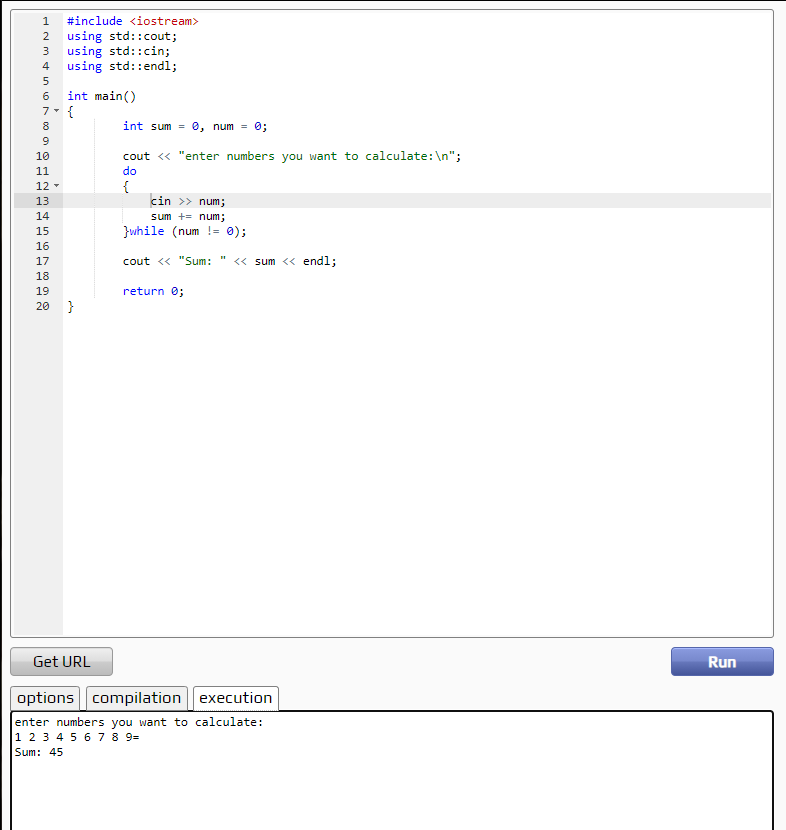Switch to the compilation tab
Image resolution: width=786 pixels, height=830 pixels.
click(x=137, y=698)
